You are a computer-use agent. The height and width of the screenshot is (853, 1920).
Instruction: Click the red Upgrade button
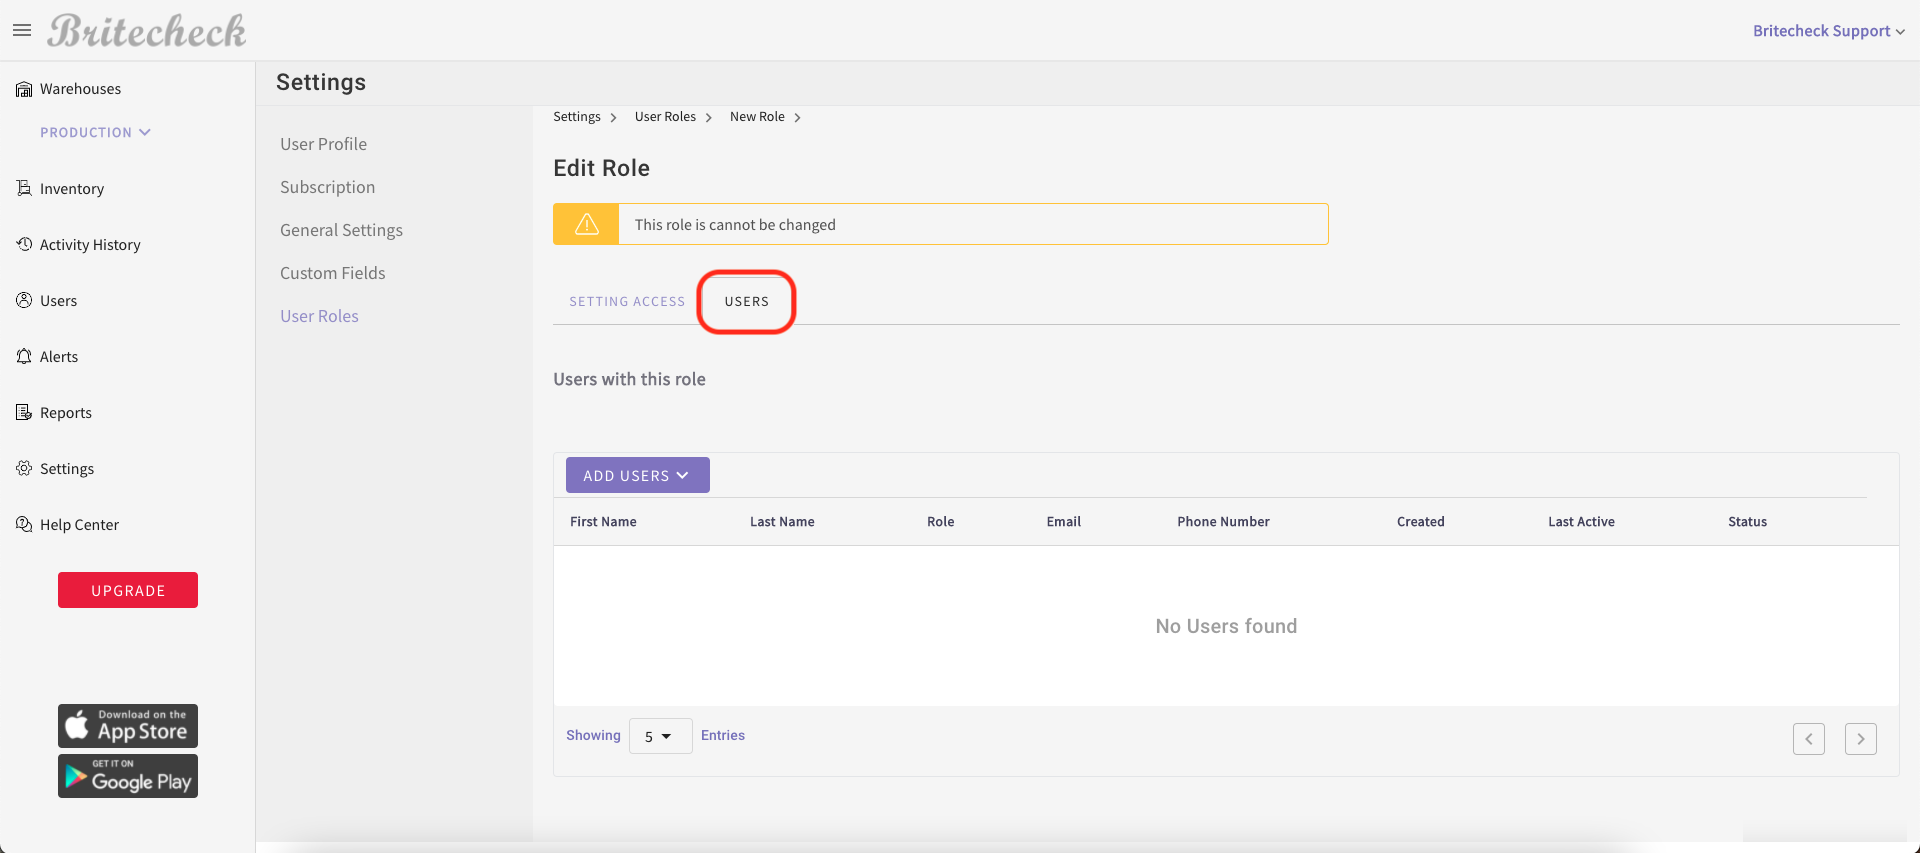(x=128, y=590)
